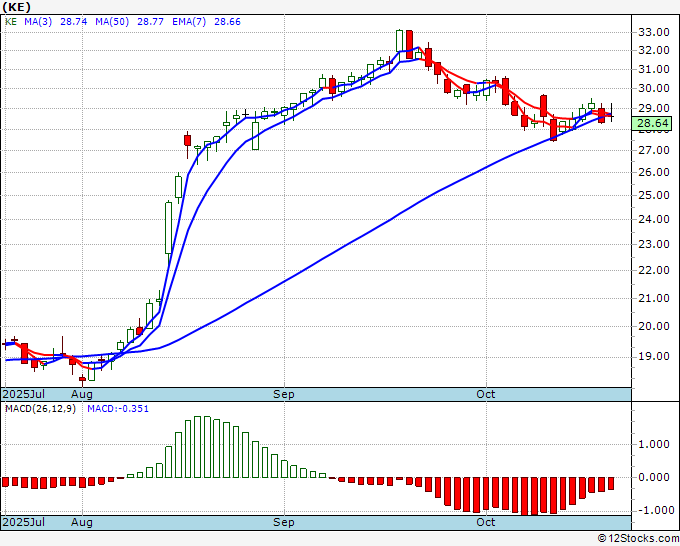Click the 27.00 price axis label
Image resolution: width=680 pixels, height=546 pixels.
click(x=654, y=150)
